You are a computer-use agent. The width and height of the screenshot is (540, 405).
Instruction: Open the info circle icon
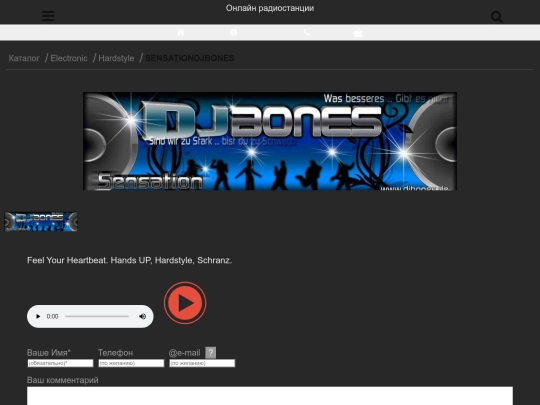point(233,32)
